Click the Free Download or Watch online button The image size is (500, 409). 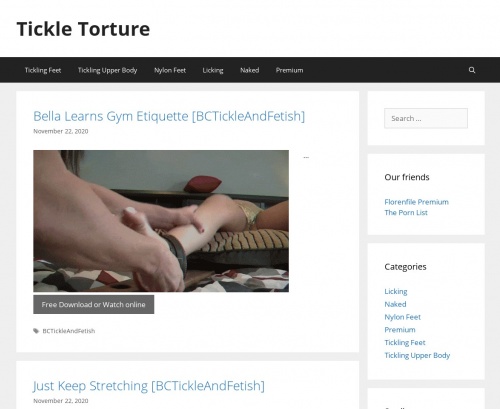tap(94, 304)
